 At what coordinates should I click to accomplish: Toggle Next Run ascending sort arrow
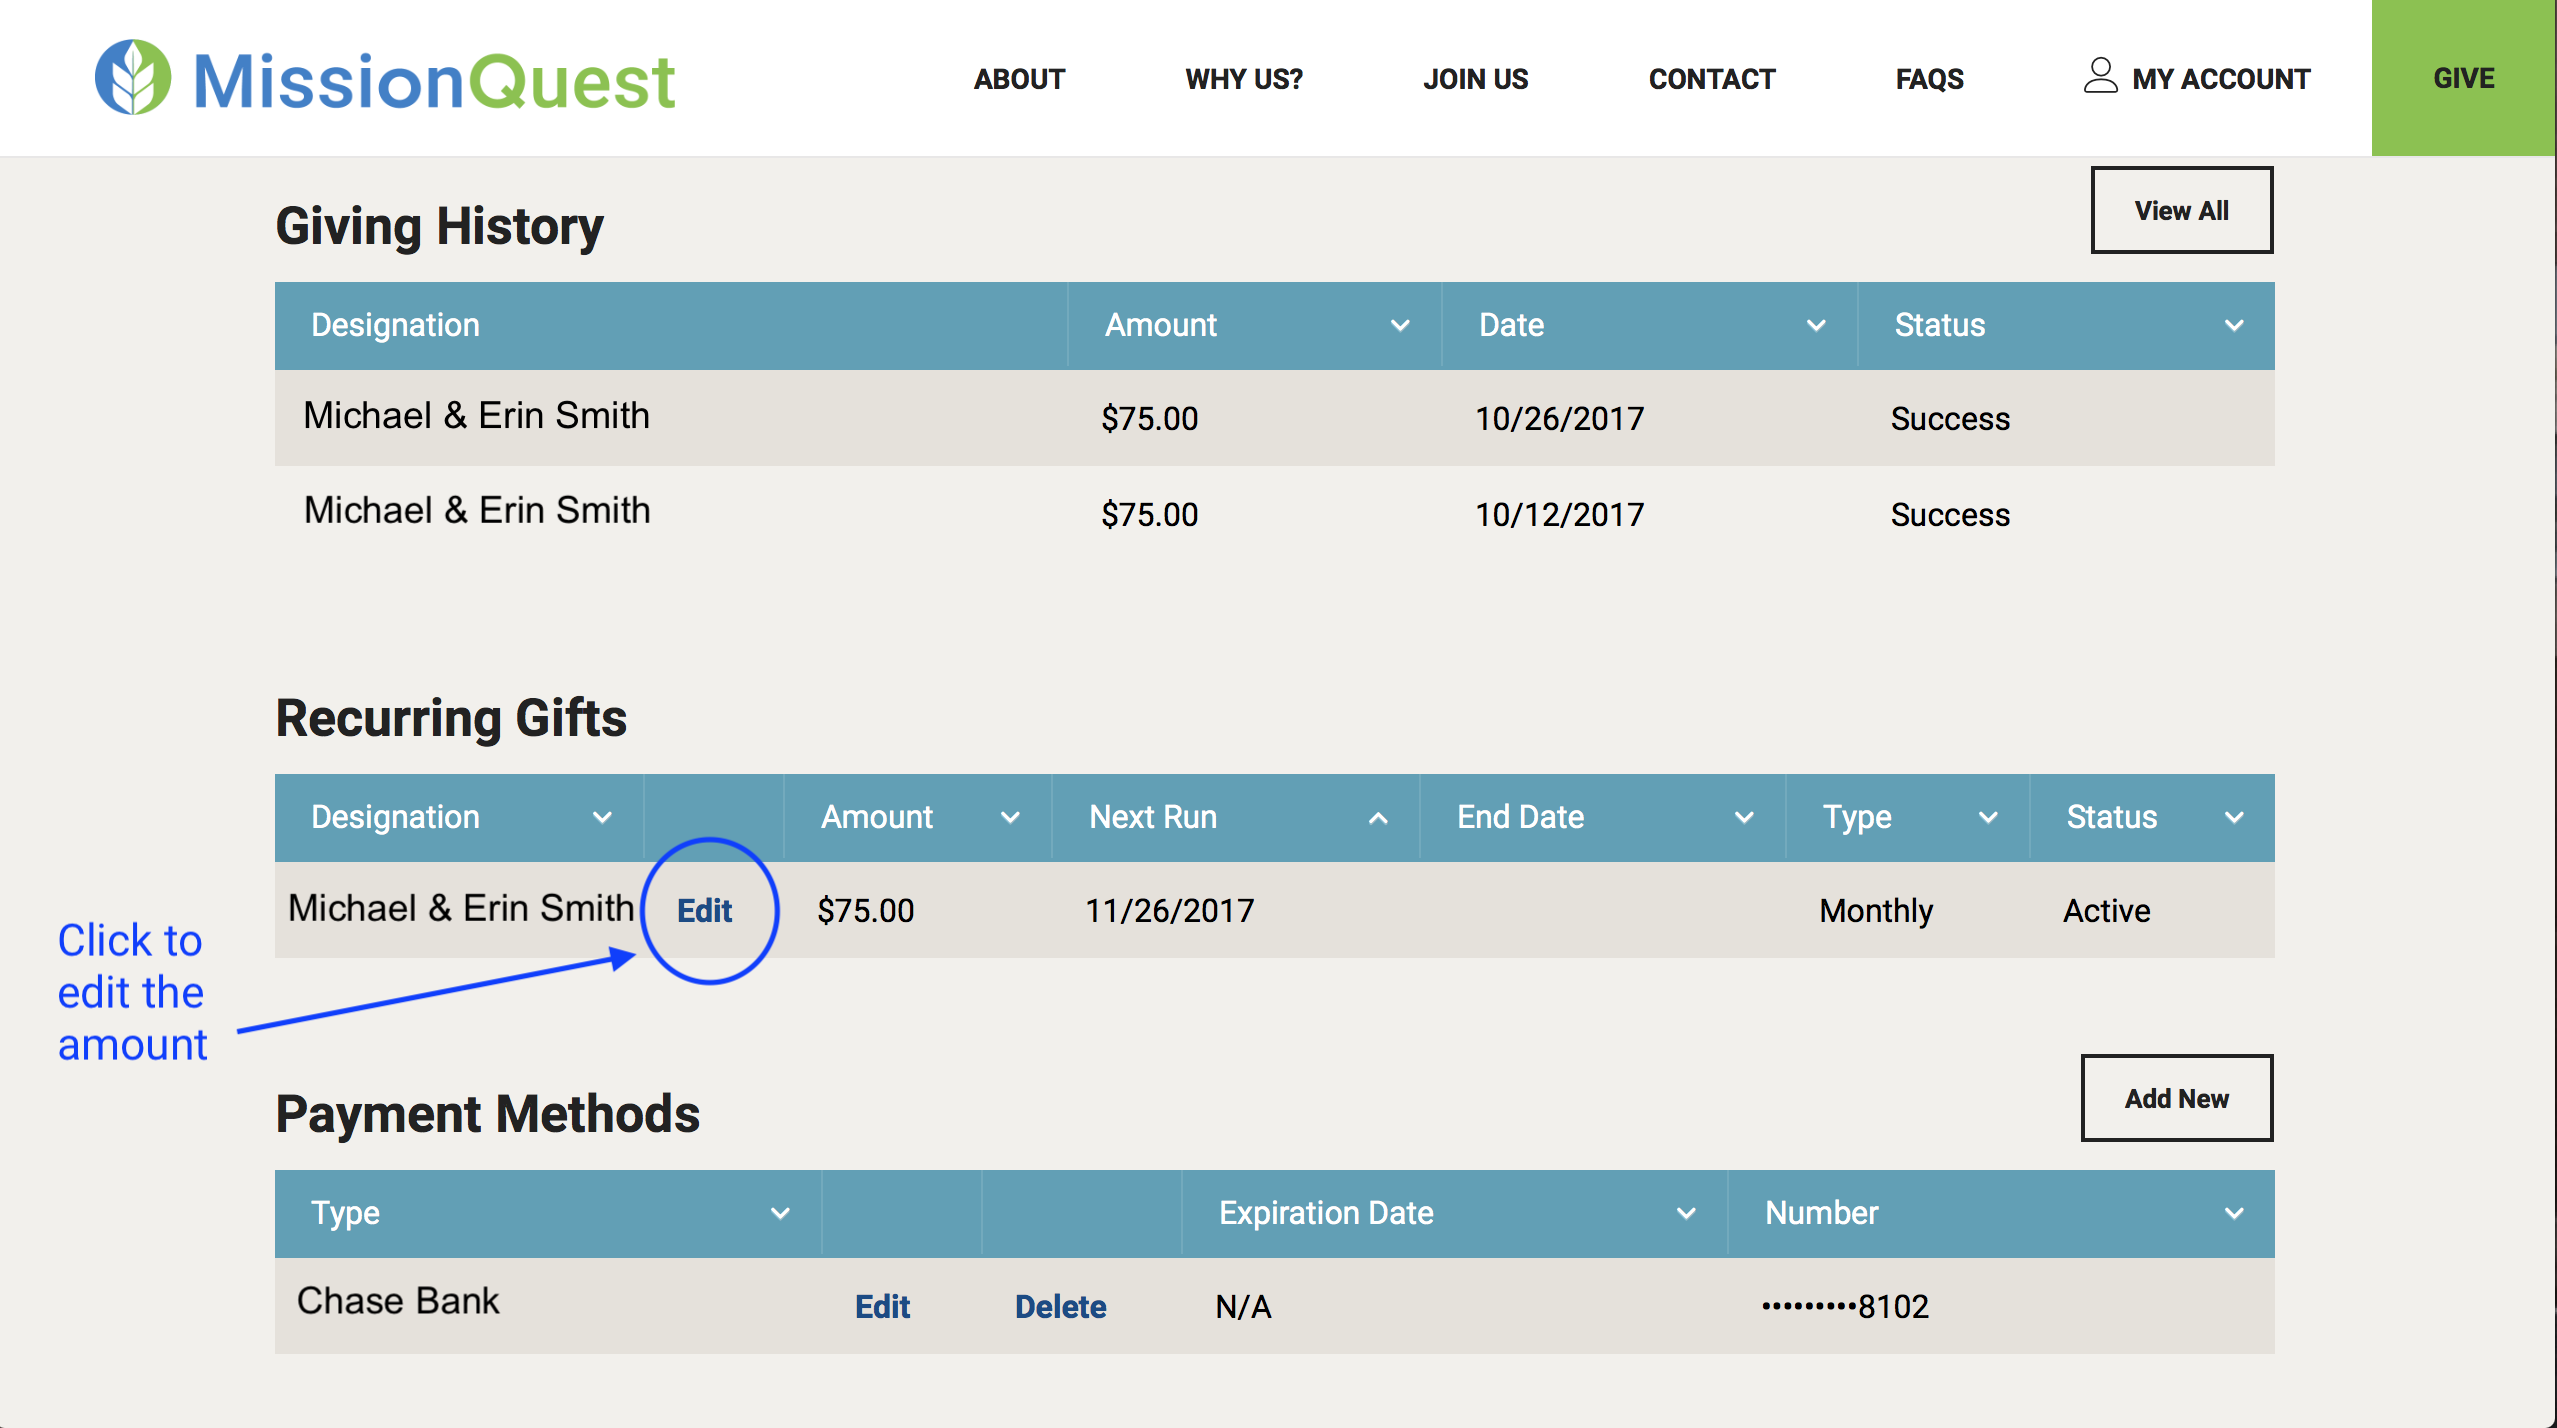tap(1378, 818)
